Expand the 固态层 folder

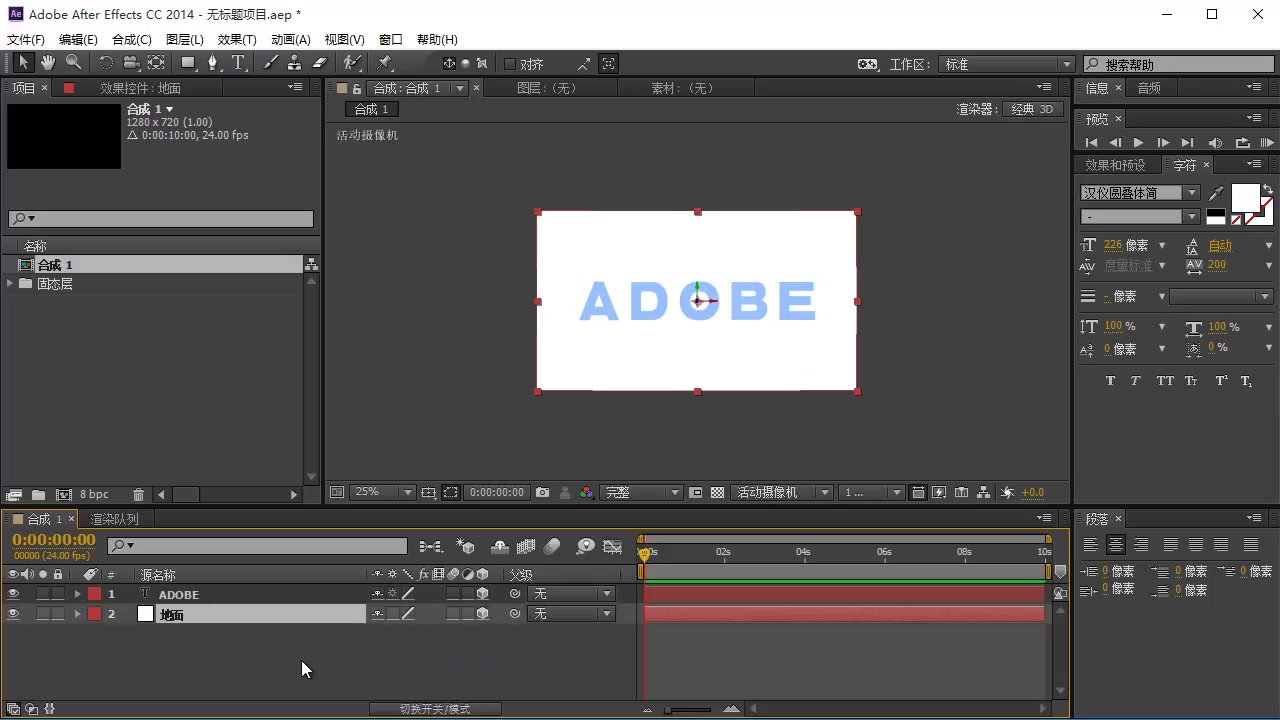tap(10, 284)
